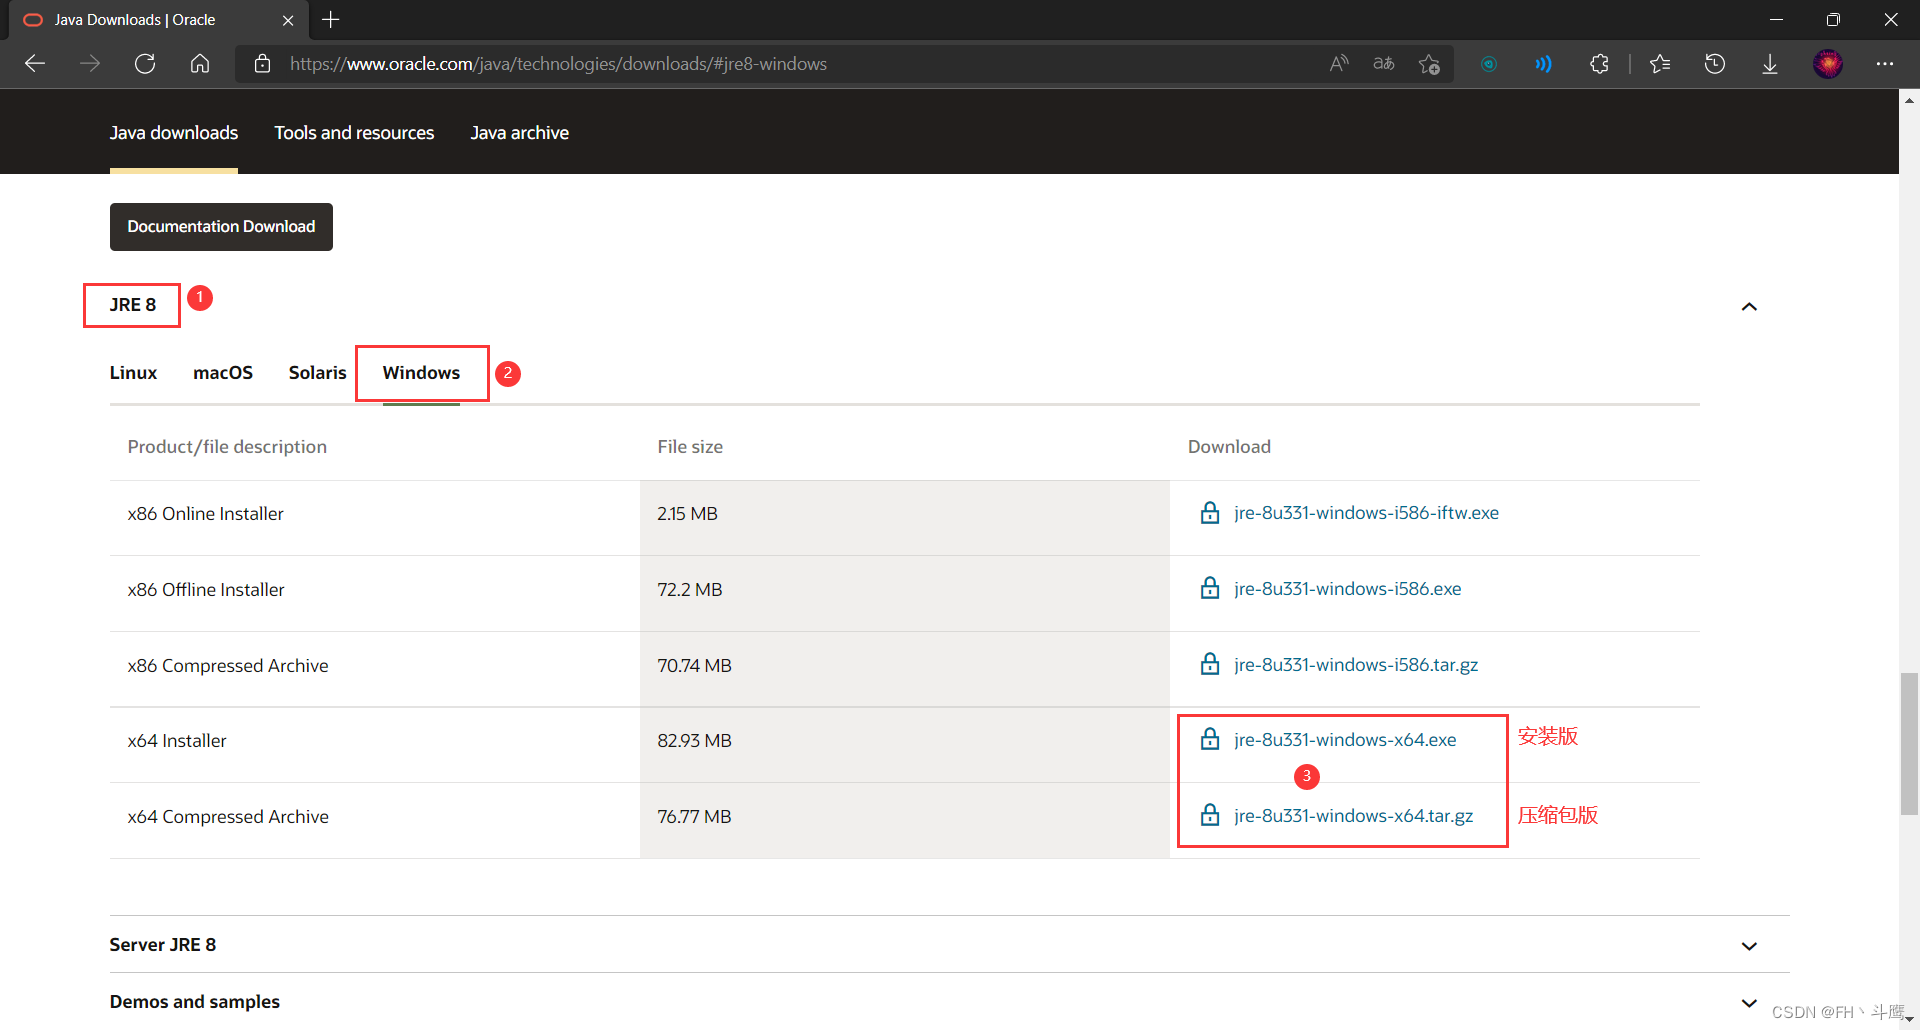Open a new browser tab
1920x1030 pixels.
331,20
